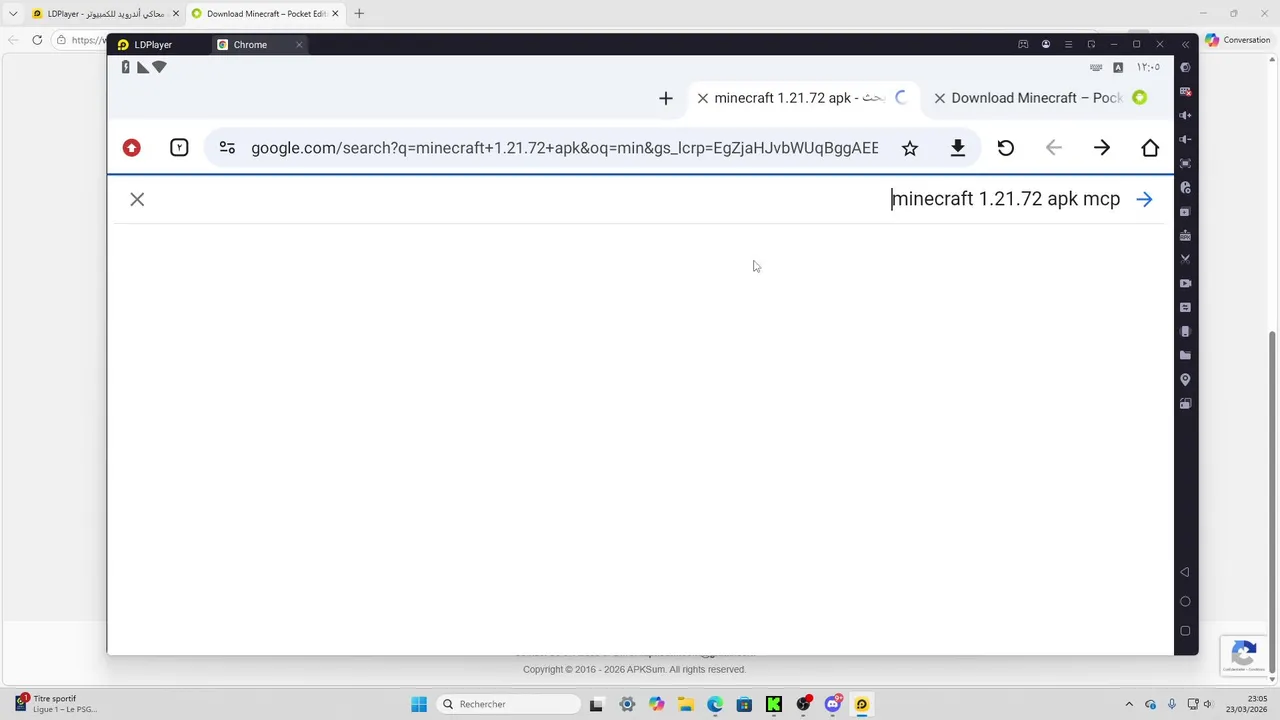
Task: Open a new tab in the emulator Chrome
Action: click(666, 98)
